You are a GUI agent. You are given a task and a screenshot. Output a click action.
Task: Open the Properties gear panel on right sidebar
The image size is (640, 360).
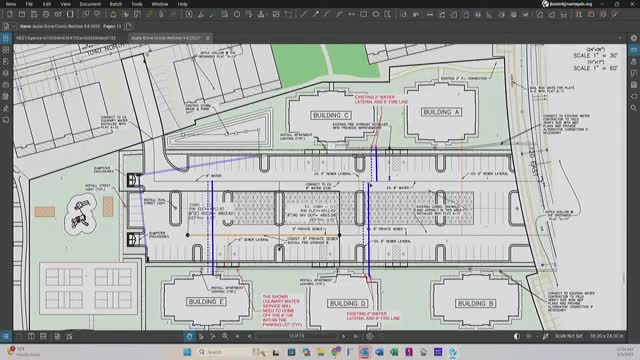(634, 38)
